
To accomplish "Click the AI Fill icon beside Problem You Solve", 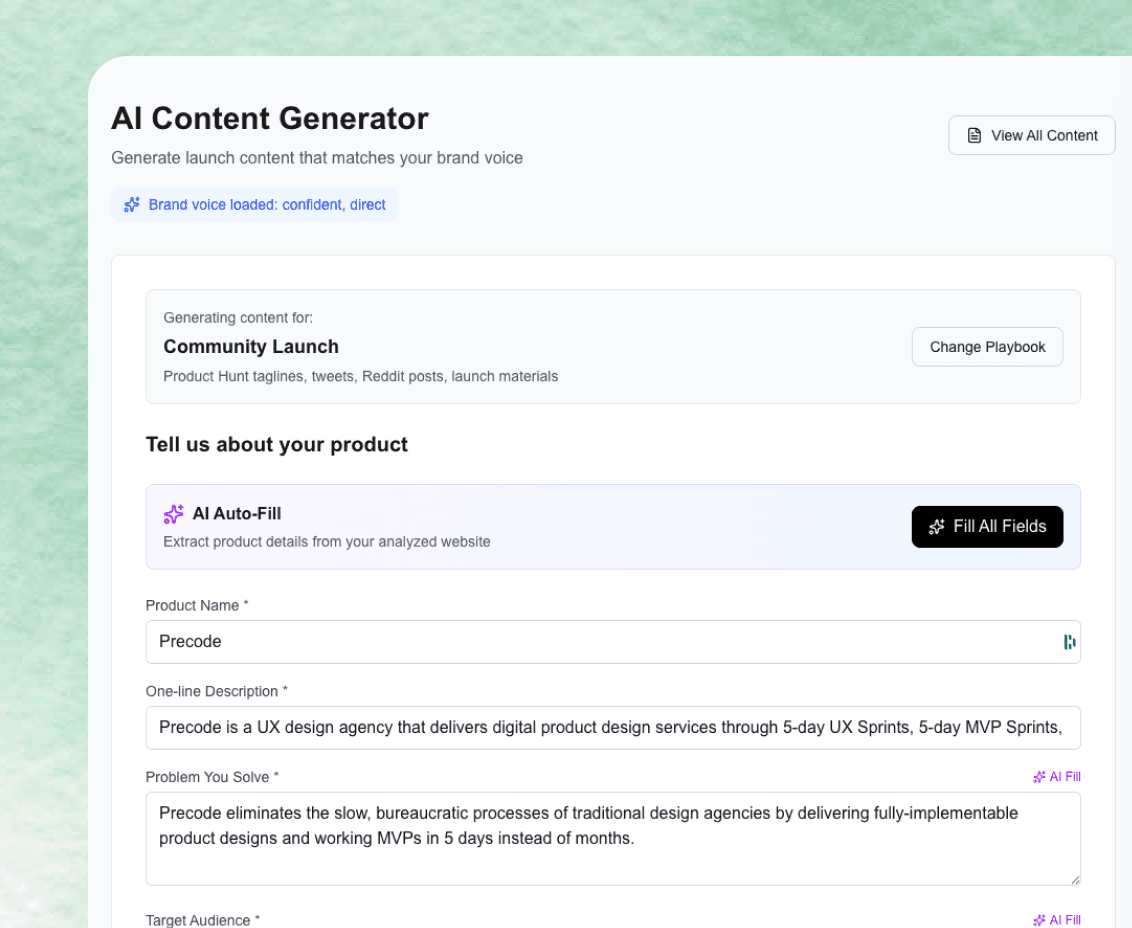I will click(x=1039, y=776).
